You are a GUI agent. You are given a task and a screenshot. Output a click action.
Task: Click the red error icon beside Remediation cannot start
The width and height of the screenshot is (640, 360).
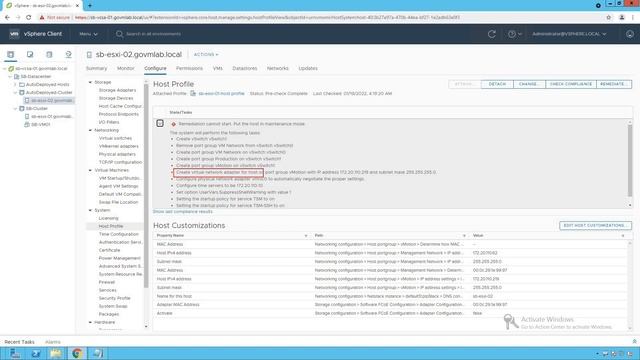173,124
